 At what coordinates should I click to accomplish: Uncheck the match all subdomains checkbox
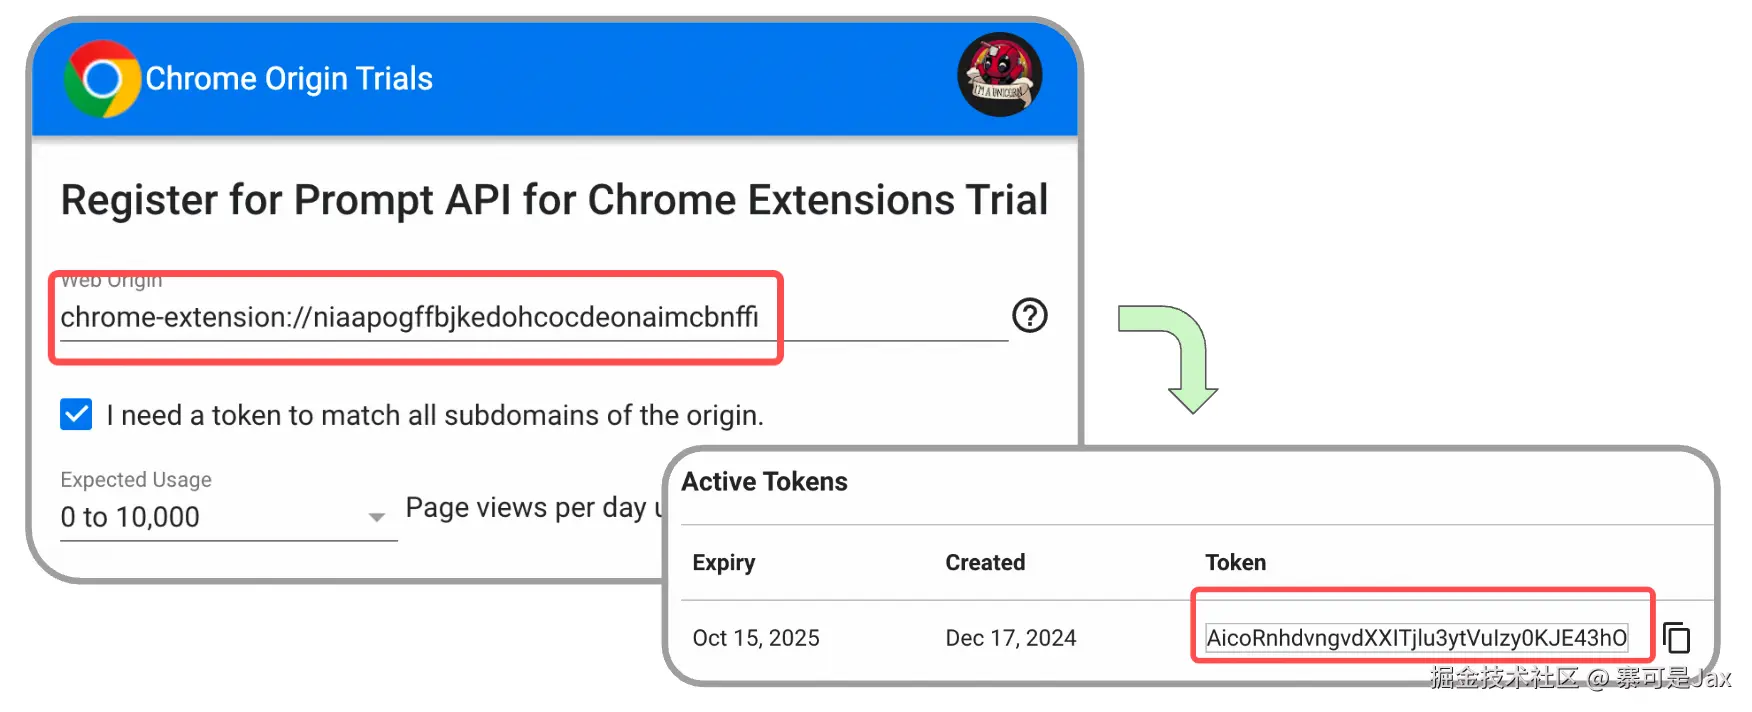click(76, 414)
